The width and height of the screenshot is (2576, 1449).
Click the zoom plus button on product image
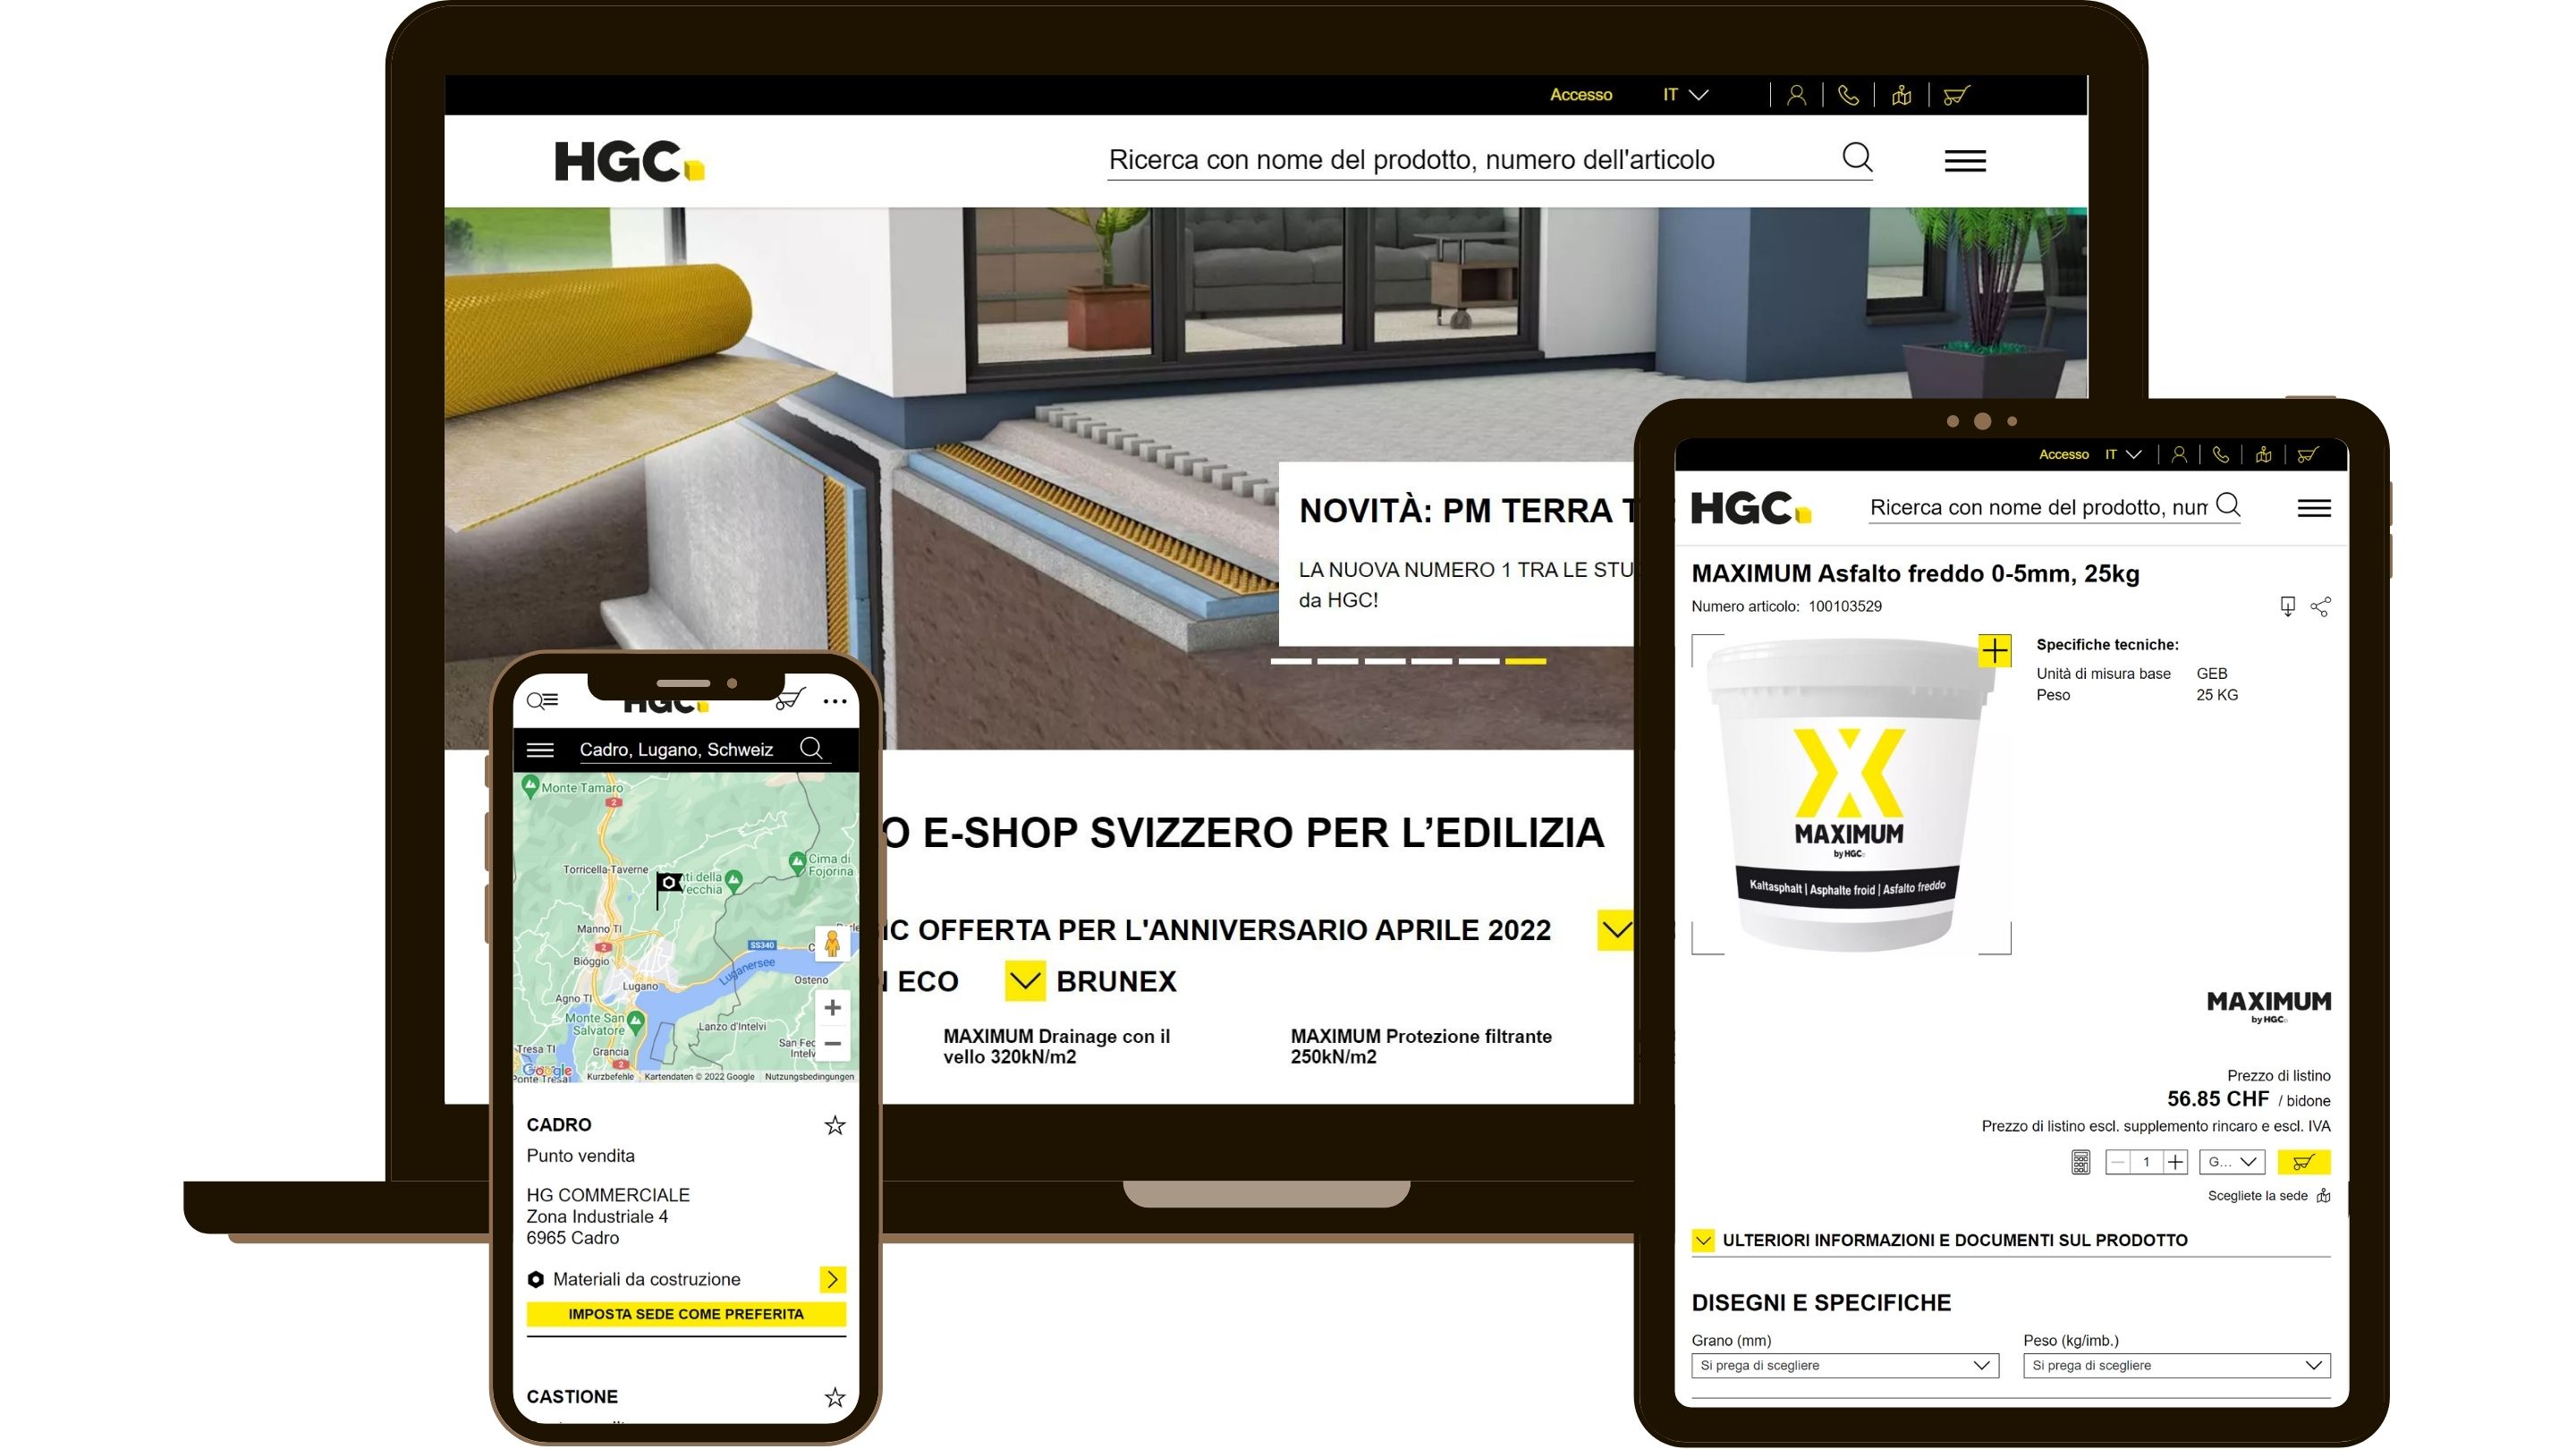[x=1996, y=650]
